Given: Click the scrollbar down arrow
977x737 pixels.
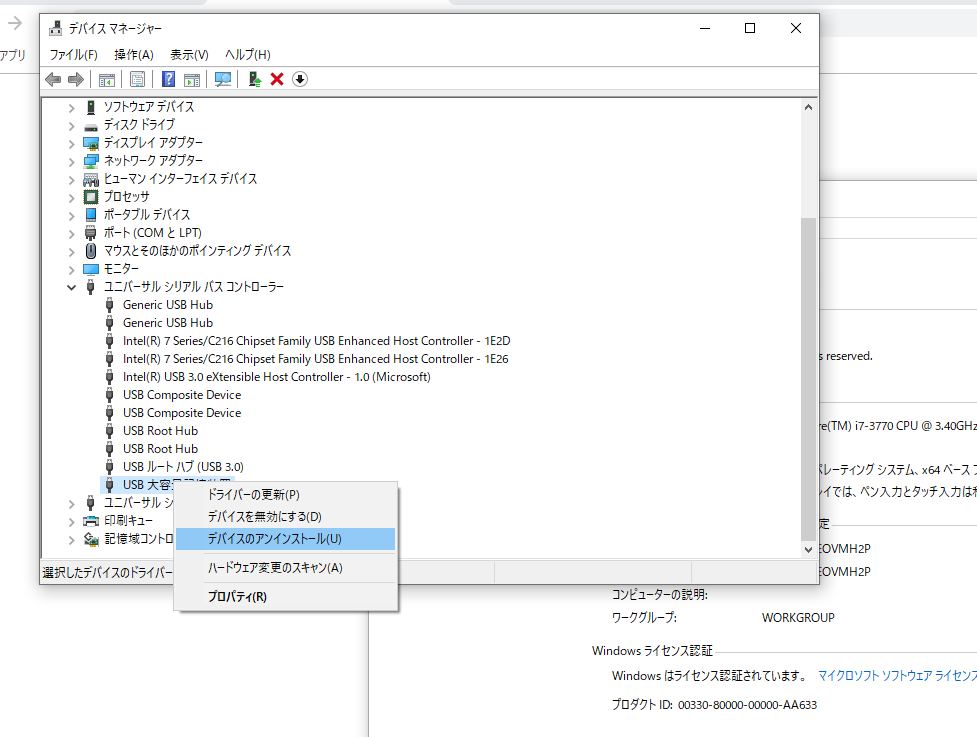Looking at the screenshot, I should 807,548.
